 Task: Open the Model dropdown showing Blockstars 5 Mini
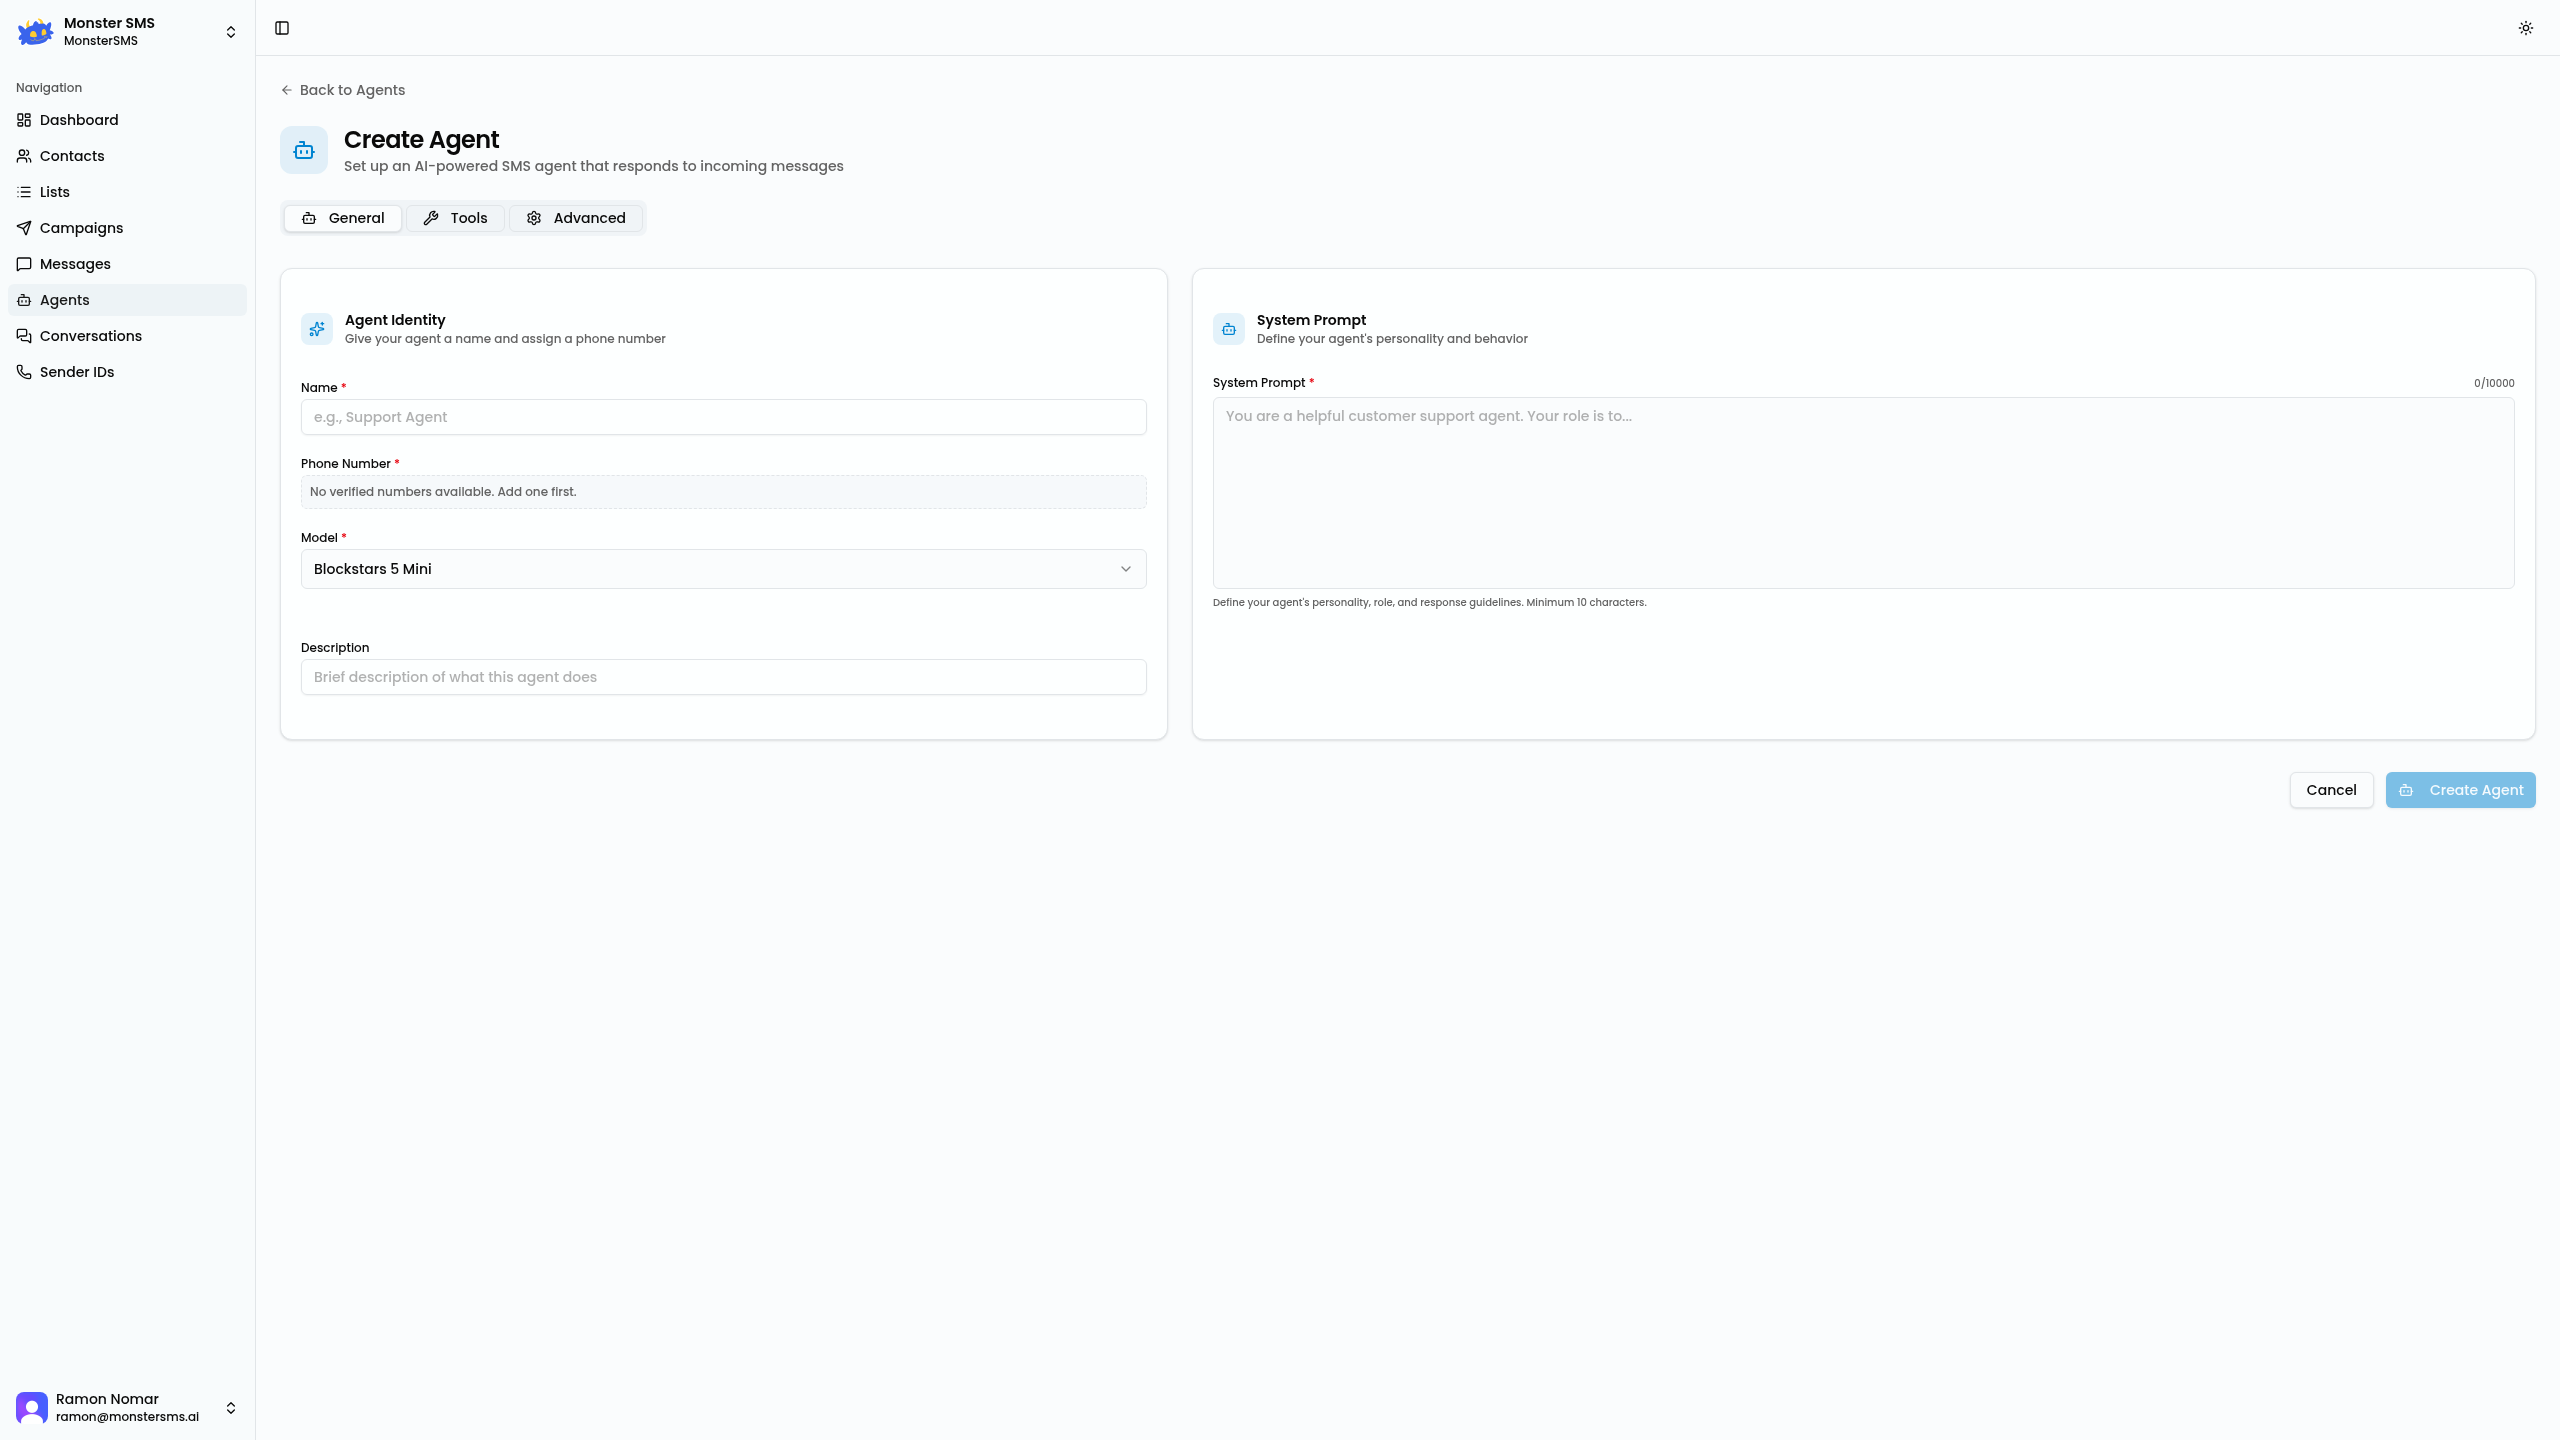[723, 569]
